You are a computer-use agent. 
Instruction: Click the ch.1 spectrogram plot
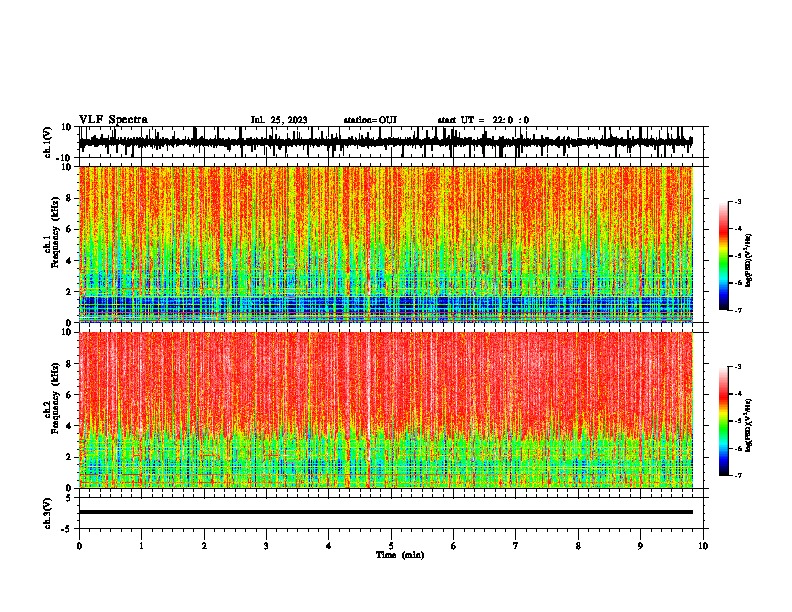click(x=386, y=244)
